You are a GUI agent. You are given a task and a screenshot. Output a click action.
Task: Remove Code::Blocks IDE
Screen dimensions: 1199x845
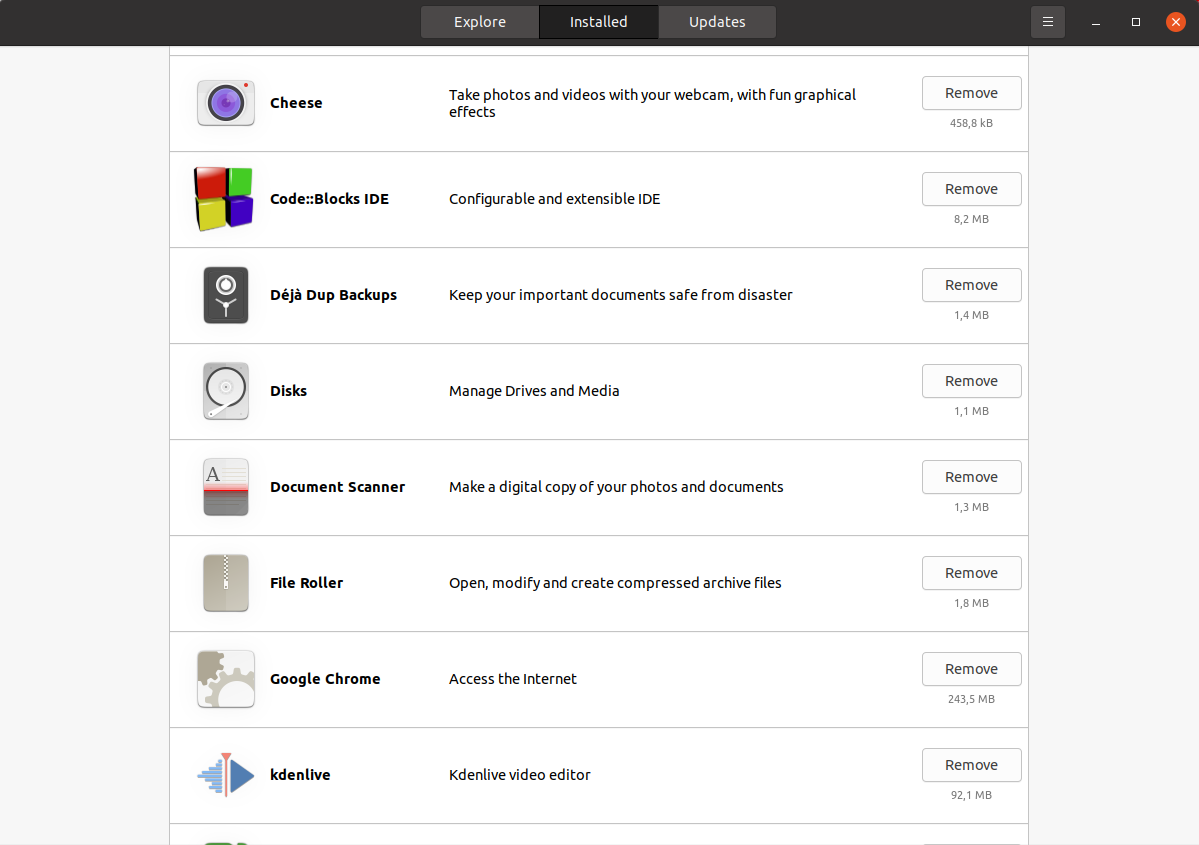click(x=971, y=189)
